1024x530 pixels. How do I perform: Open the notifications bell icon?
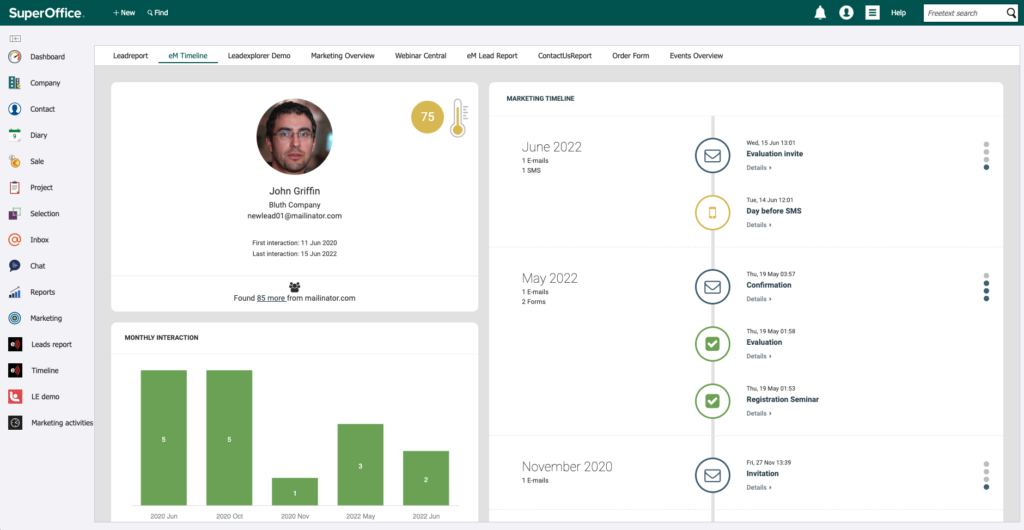pos(820,12)
